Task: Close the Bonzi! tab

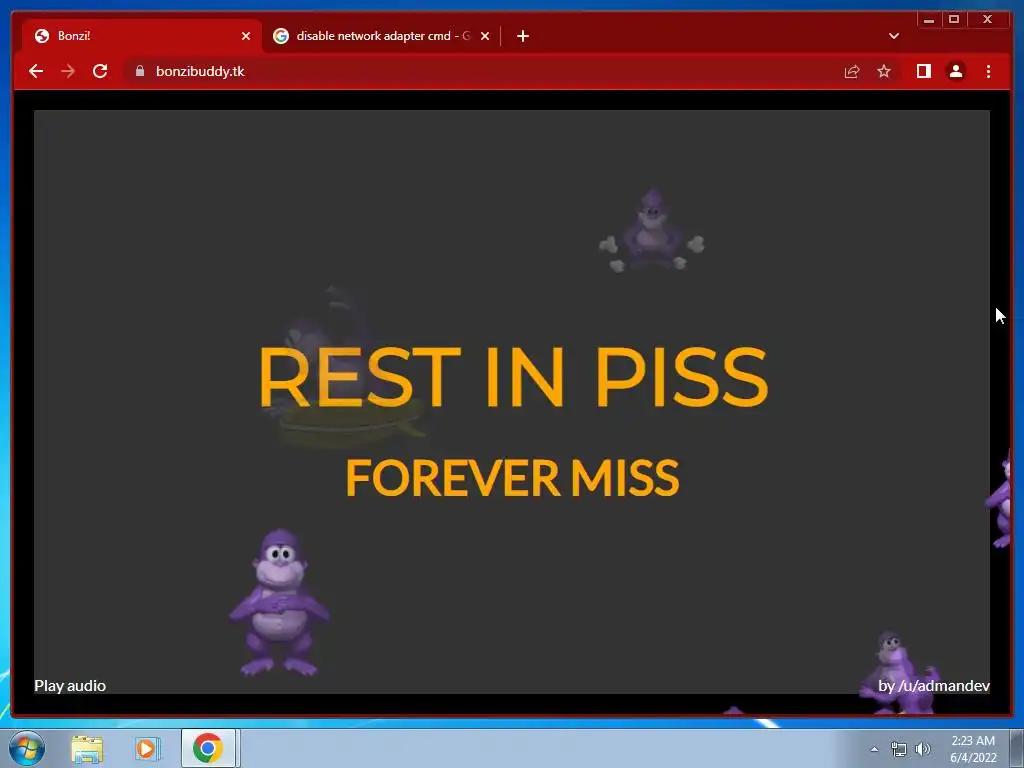Action: (246, 36)
